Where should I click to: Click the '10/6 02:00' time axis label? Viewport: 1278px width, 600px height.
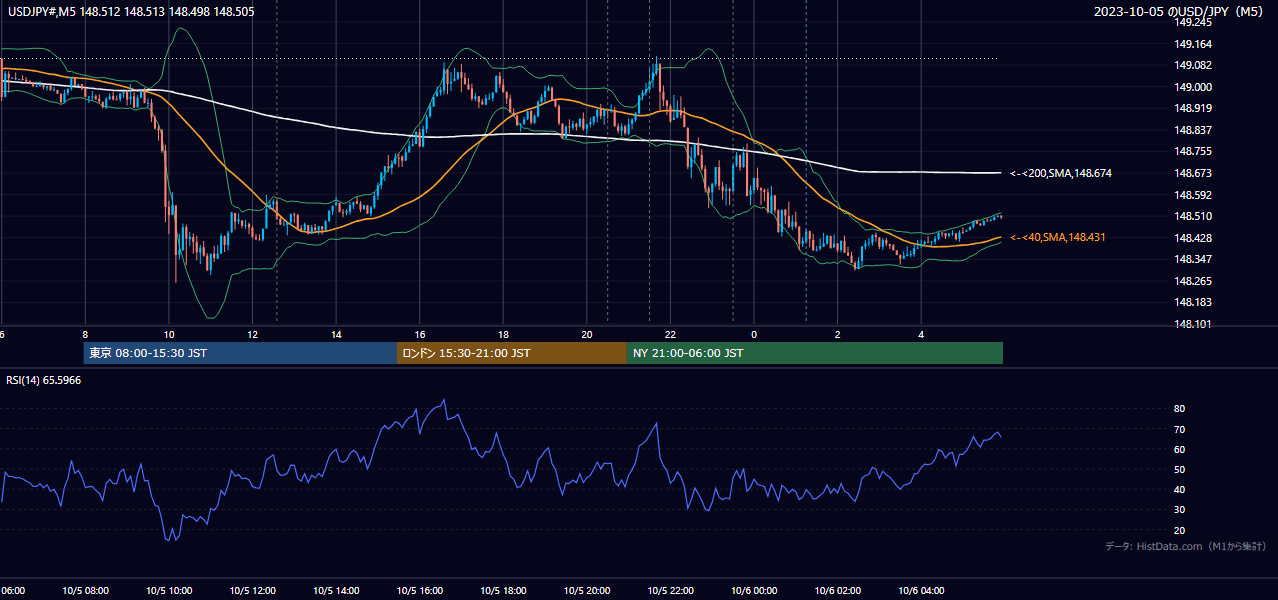pyautogui.click(x=838, y=591)
